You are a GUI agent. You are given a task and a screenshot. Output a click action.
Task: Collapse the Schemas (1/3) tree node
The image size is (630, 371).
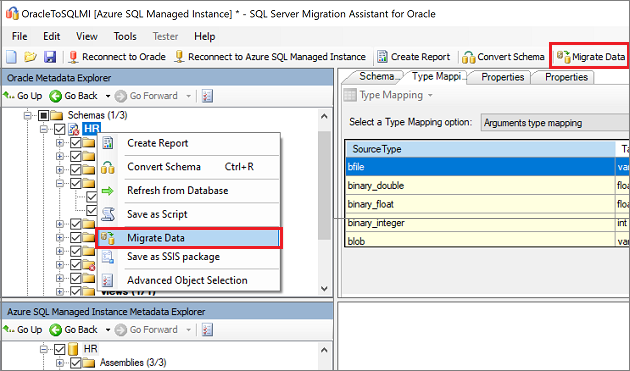click(x=27, y=116)
